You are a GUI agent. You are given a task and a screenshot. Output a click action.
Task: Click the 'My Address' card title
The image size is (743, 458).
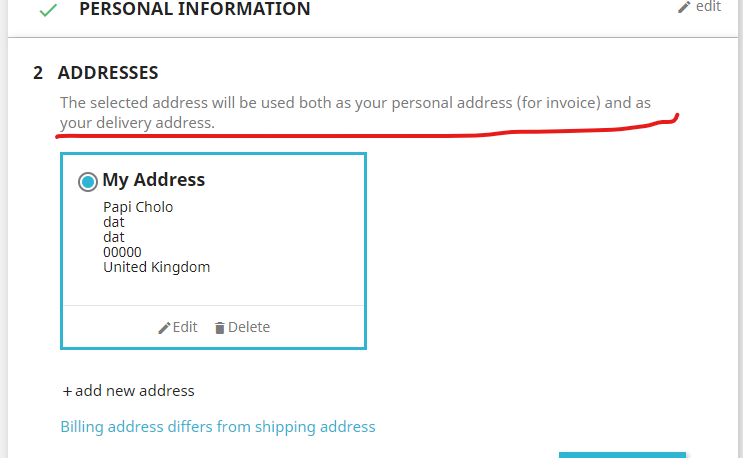[x=154, y=180]
